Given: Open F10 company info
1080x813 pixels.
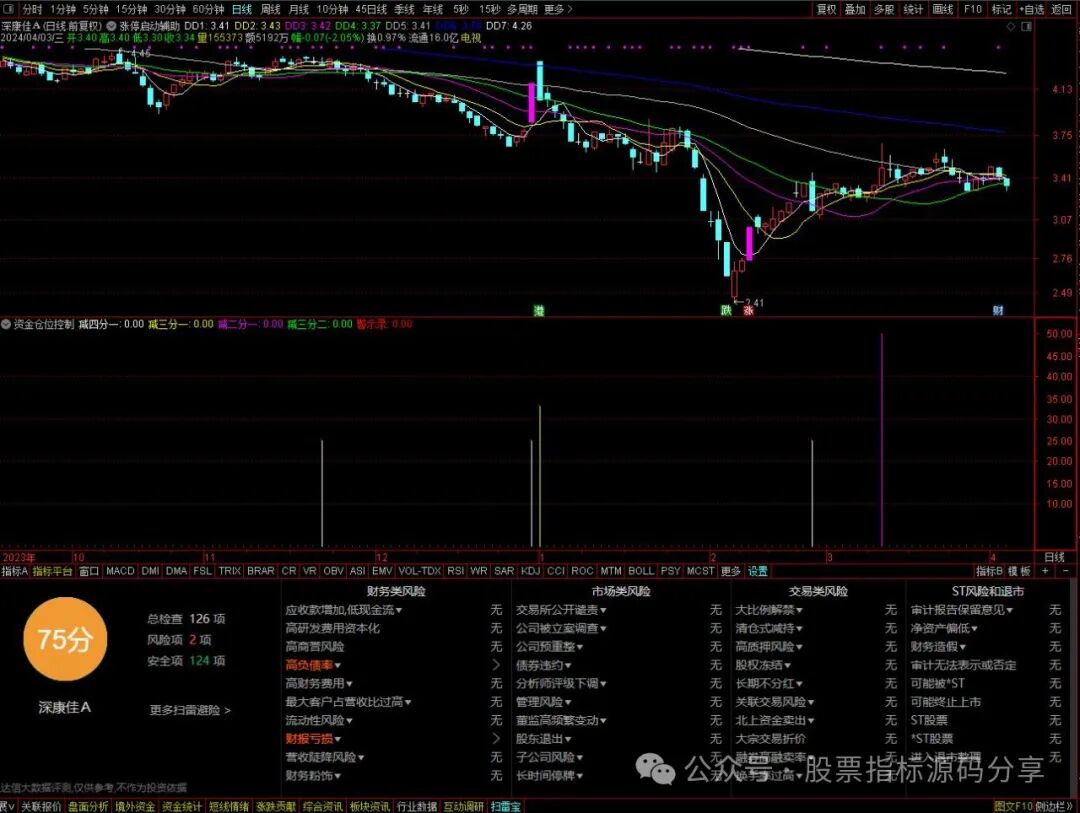Looking at the screenshot, I should (x=973, y=9).
